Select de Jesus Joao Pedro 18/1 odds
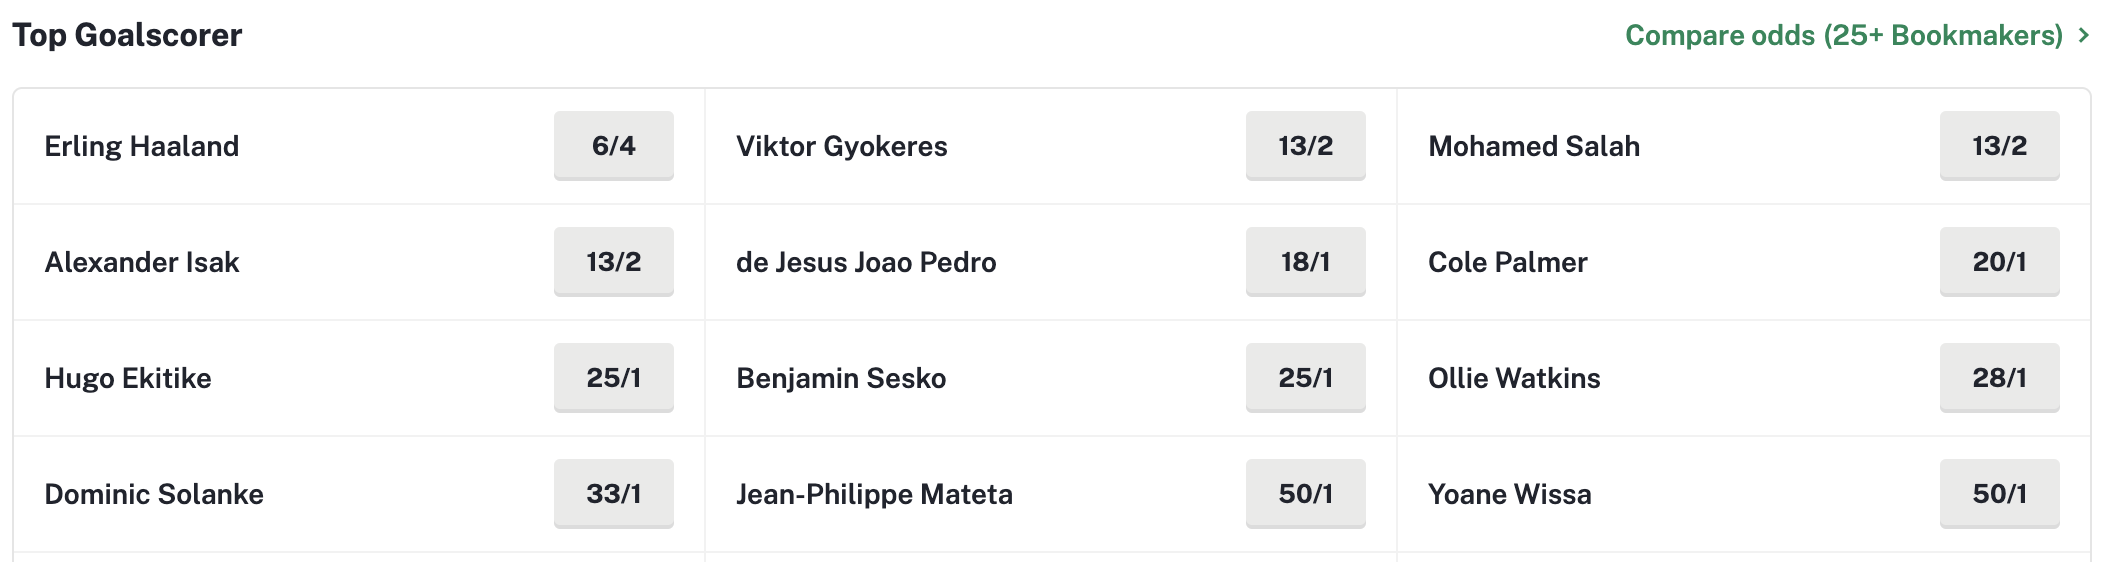 pos(1306,262)
